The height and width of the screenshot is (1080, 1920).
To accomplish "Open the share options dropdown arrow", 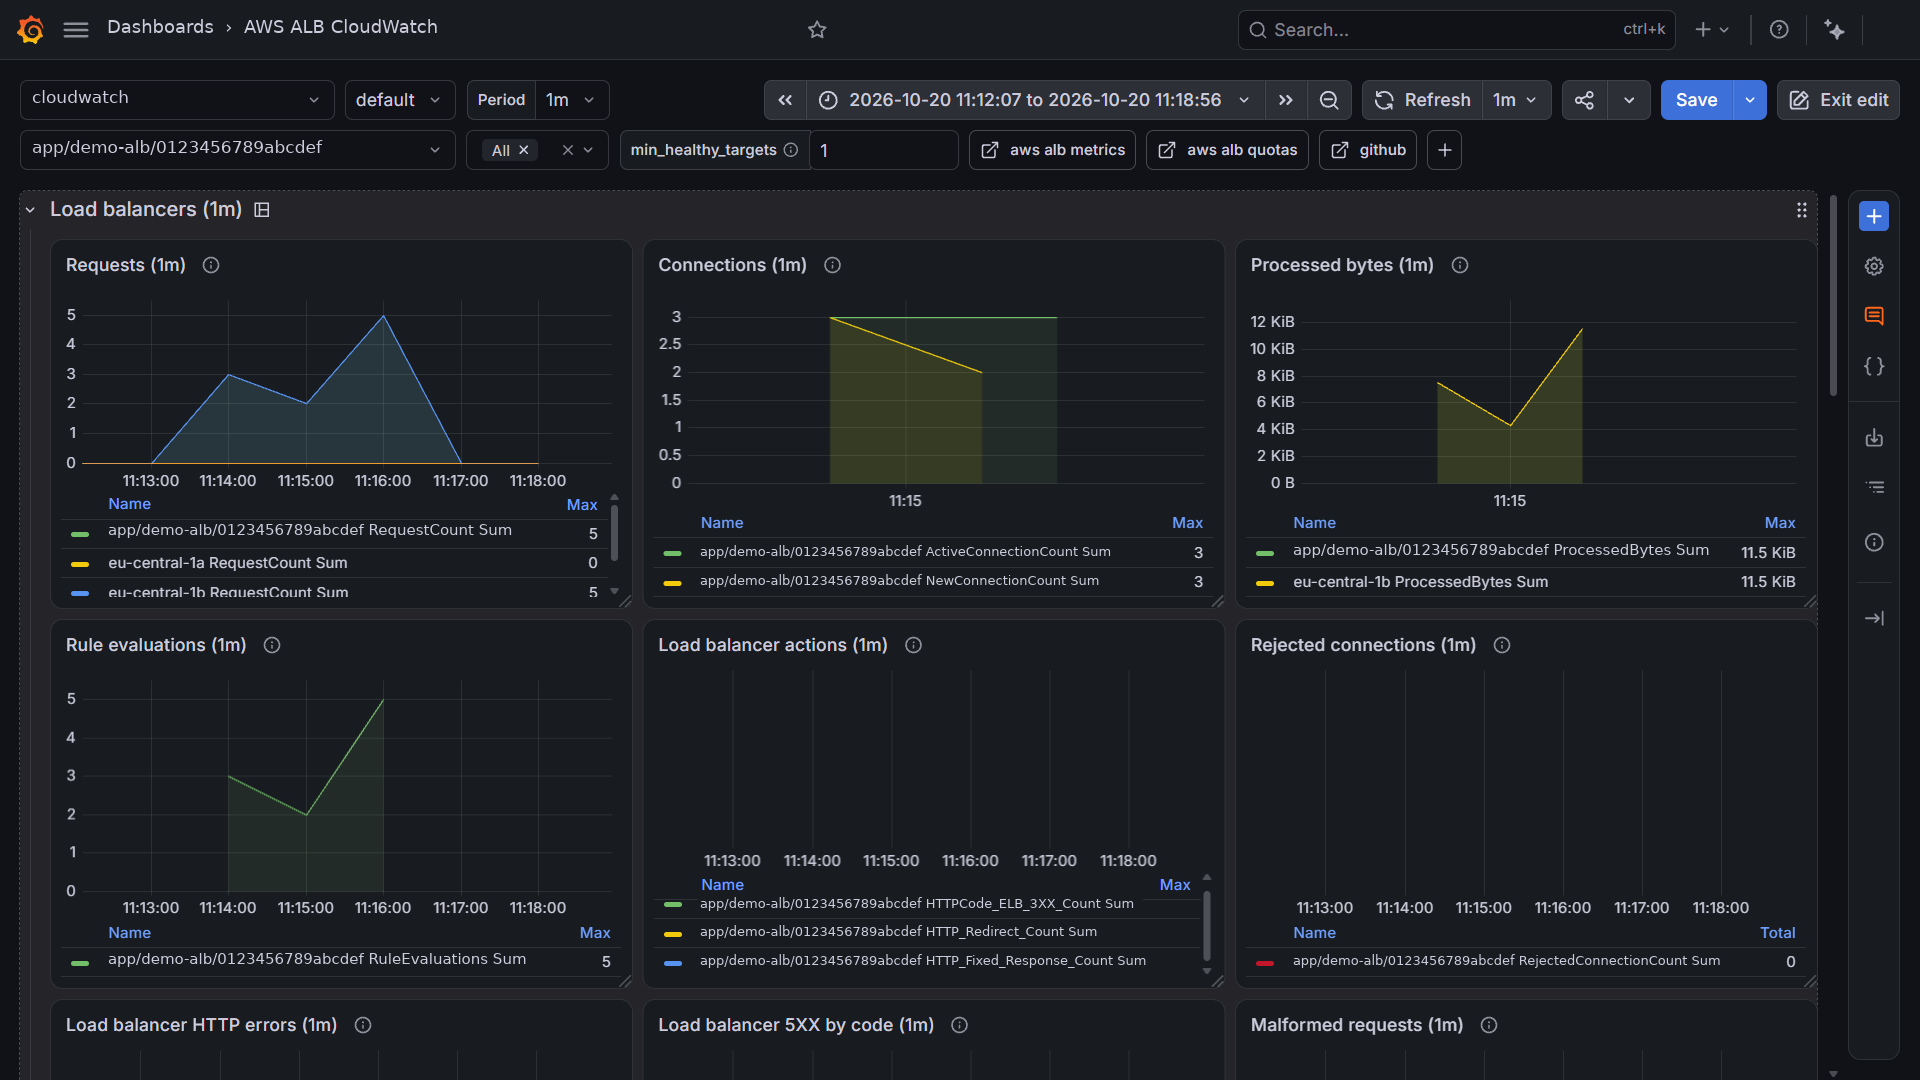I will coord(1629,100).
